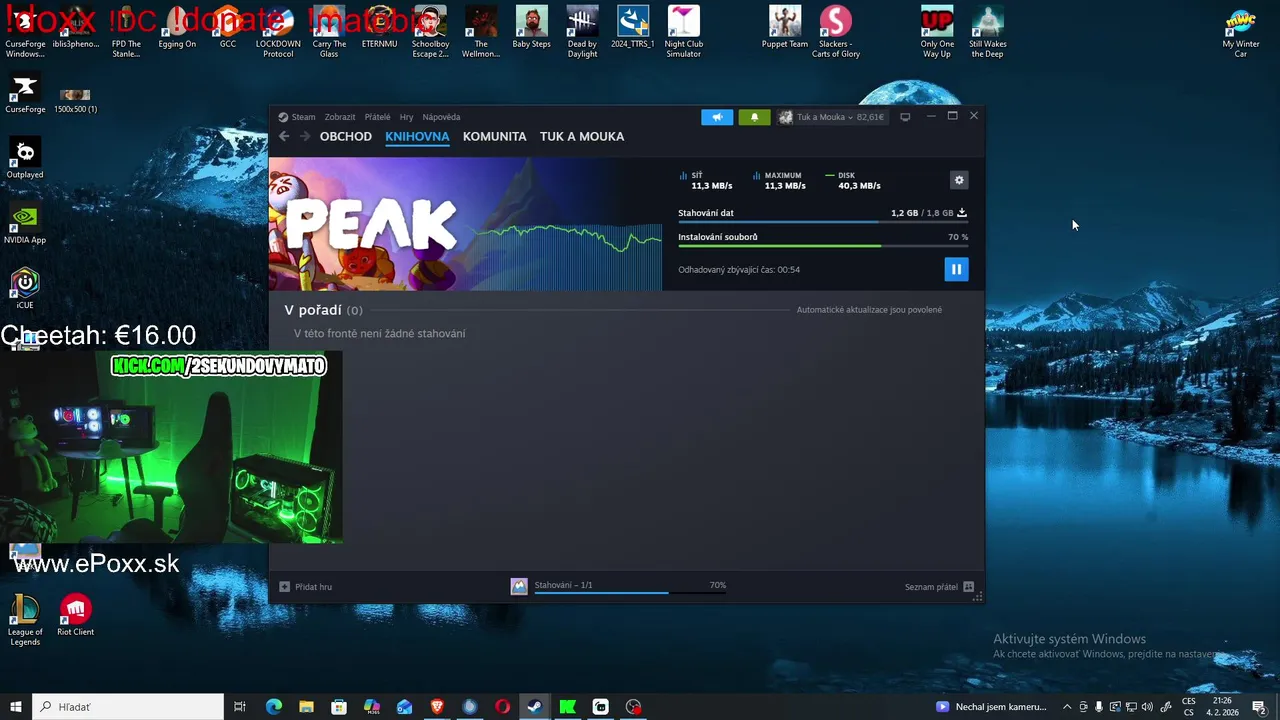Click the Hľadať taskbar search box

pyautogui.click(x=128, y=707)
